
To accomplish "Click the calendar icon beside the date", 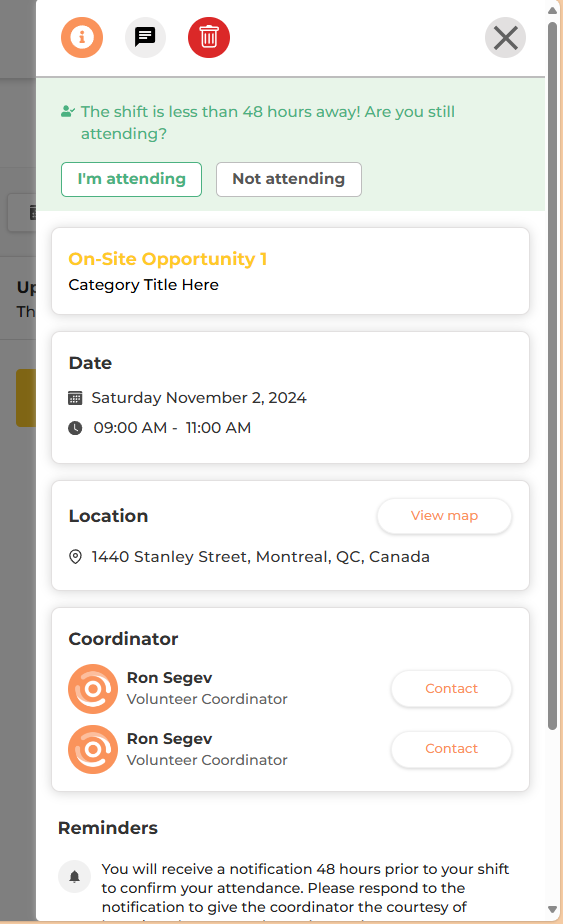I will tap(75, 398).
